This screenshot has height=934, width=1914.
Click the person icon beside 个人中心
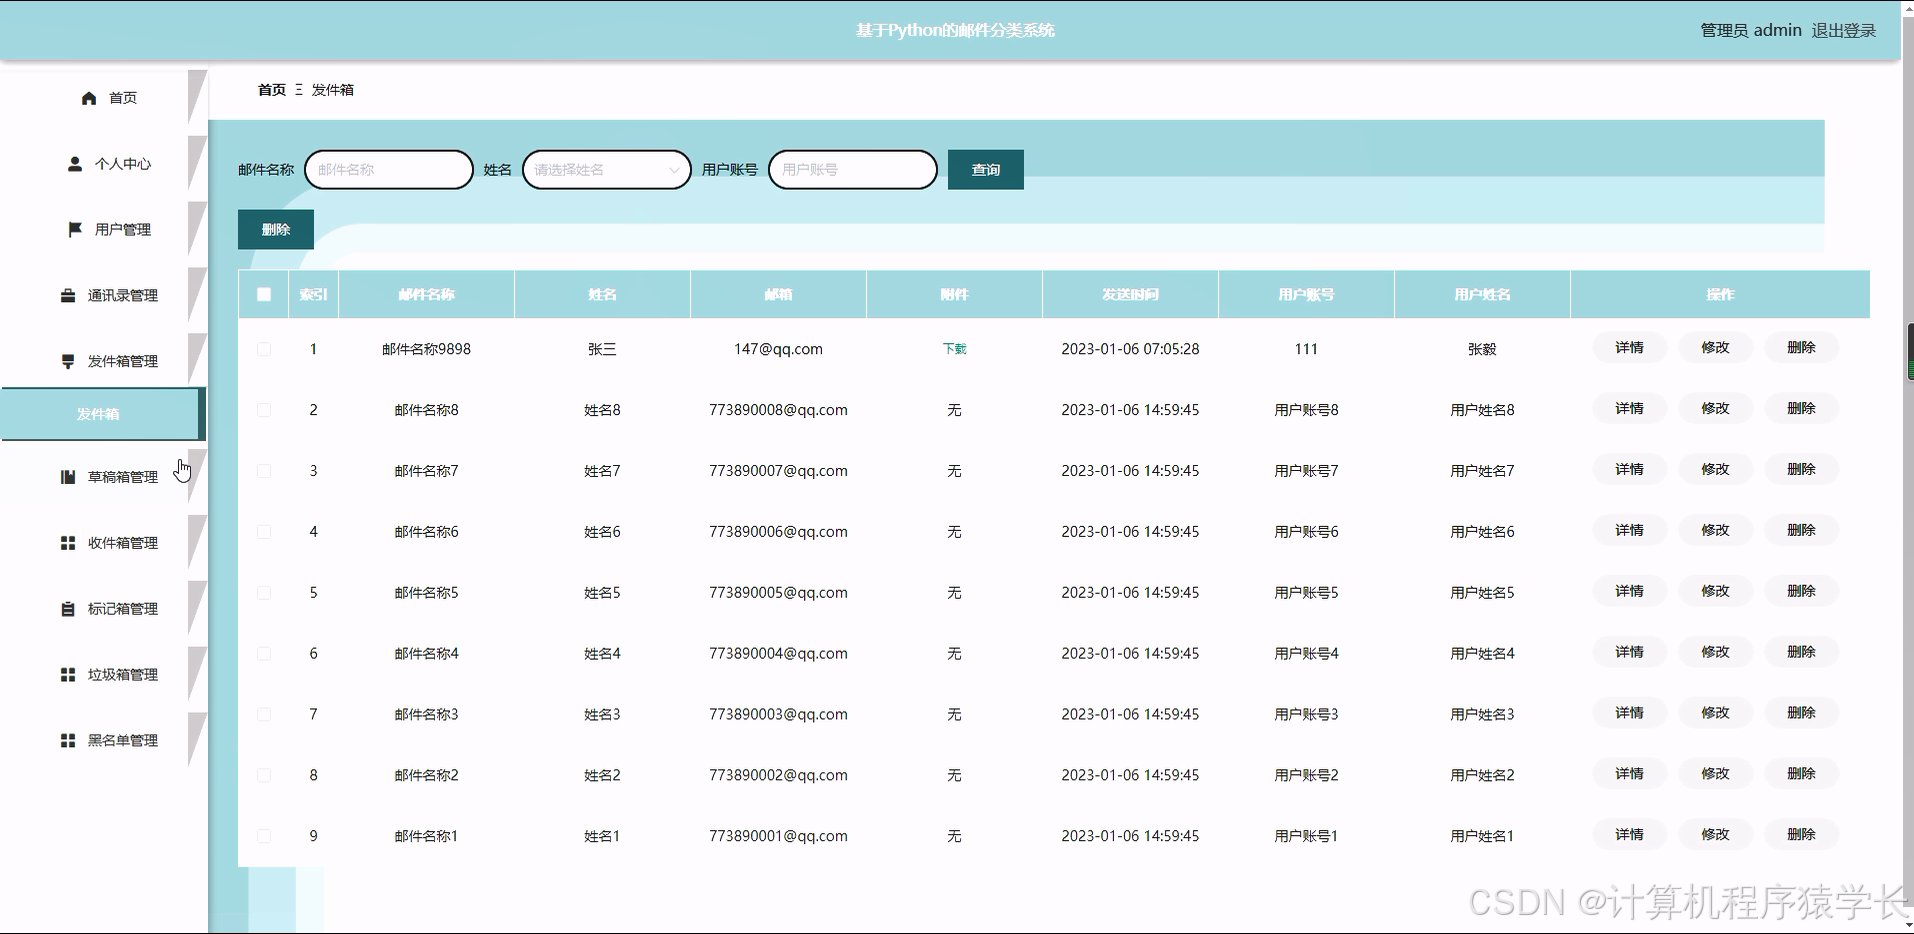pos(75,164)
